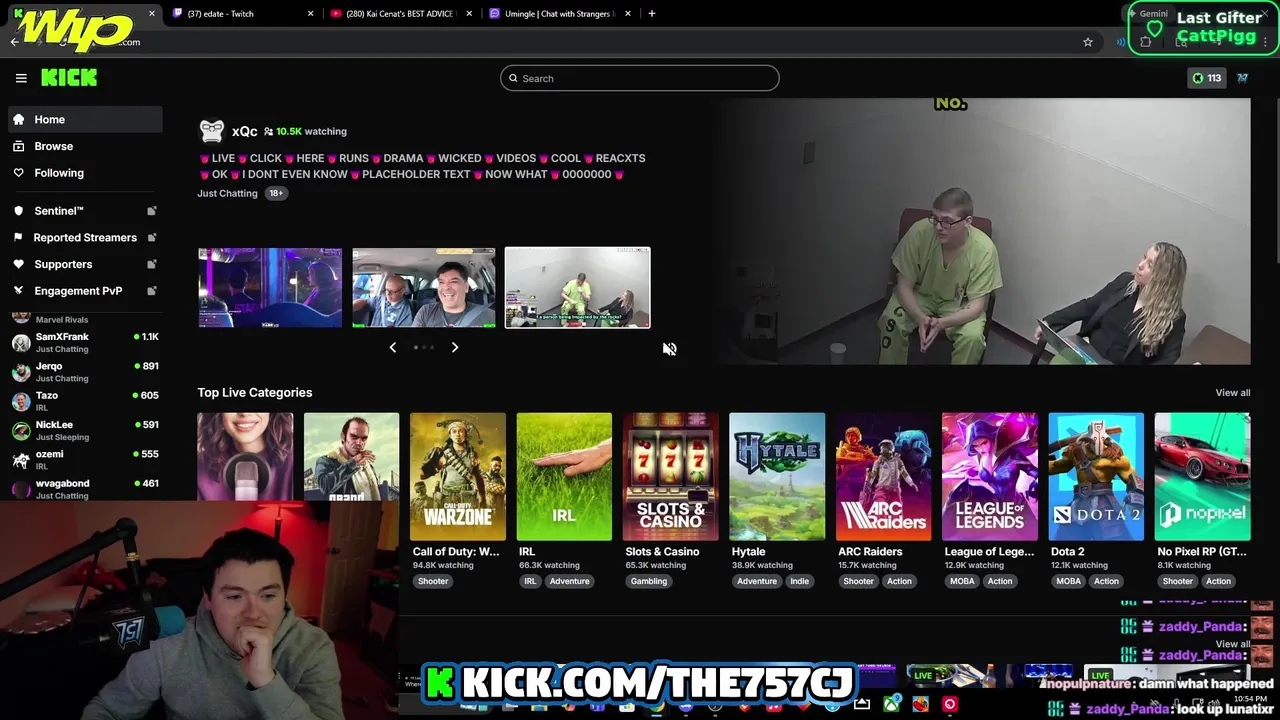The width and height of the screenshot is (1280, 720).
Task: Switch to the Umingle Chat with Strangers tab
Action: click(560, 14)
